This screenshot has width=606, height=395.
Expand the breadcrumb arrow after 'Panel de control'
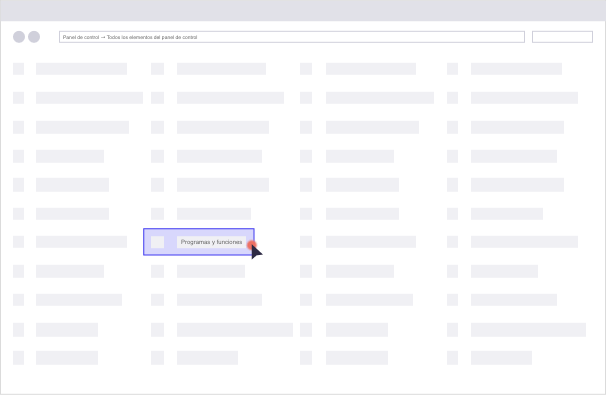click(x=103, y=37)
